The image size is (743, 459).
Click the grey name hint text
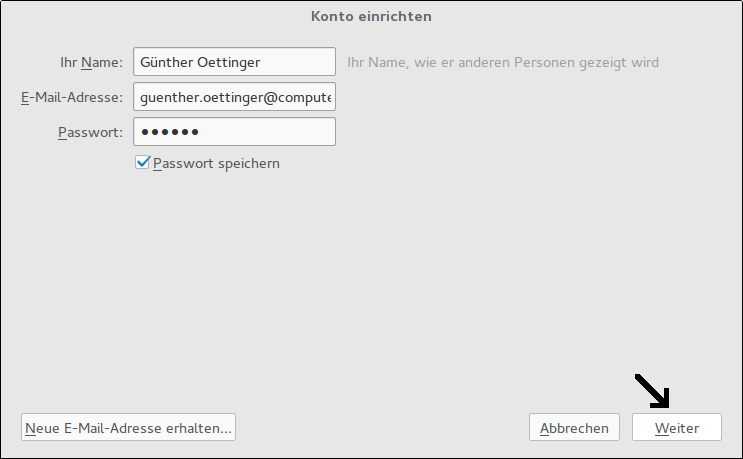502,62
